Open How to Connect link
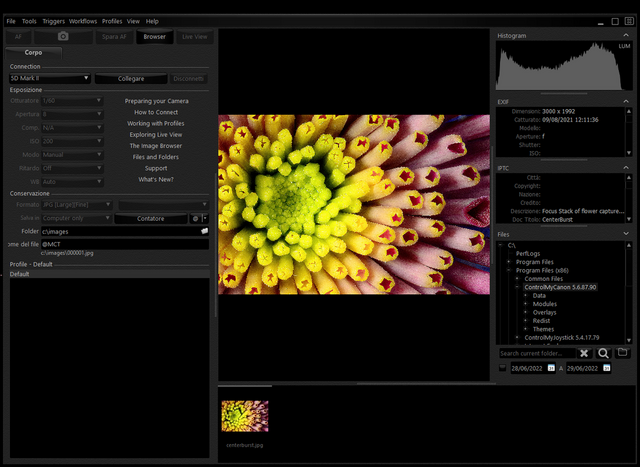Image resolution: width=640 pixels, height=467 pixels. pyautogui.click(x=156, y=112)
